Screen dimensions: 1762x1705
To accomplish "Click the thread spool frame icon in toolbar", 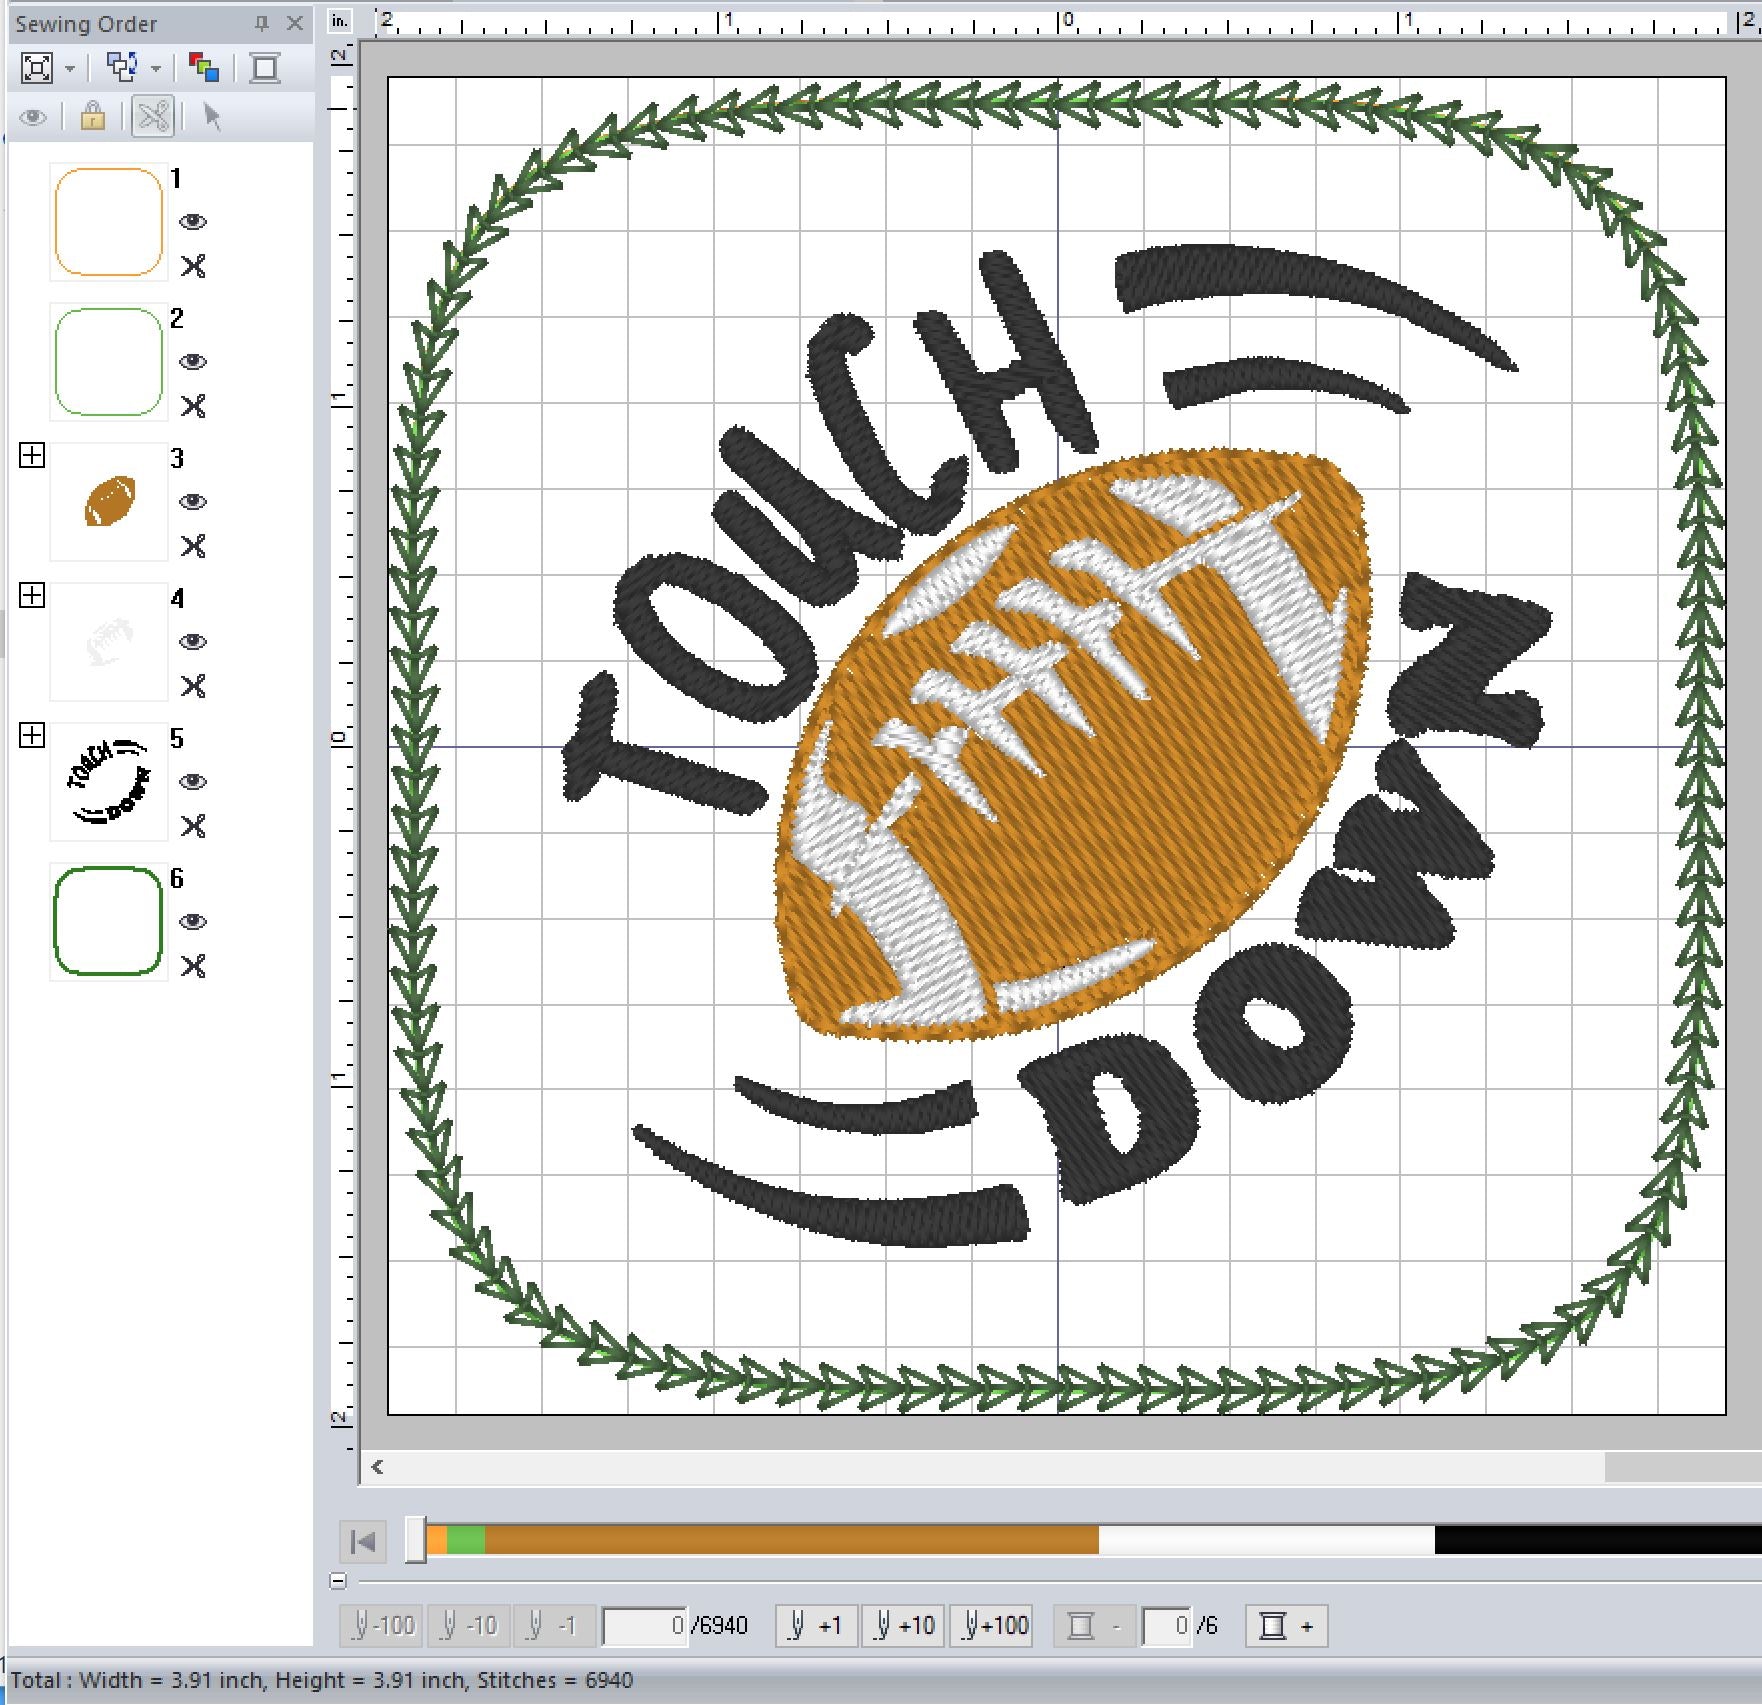I will coord(265,68).
